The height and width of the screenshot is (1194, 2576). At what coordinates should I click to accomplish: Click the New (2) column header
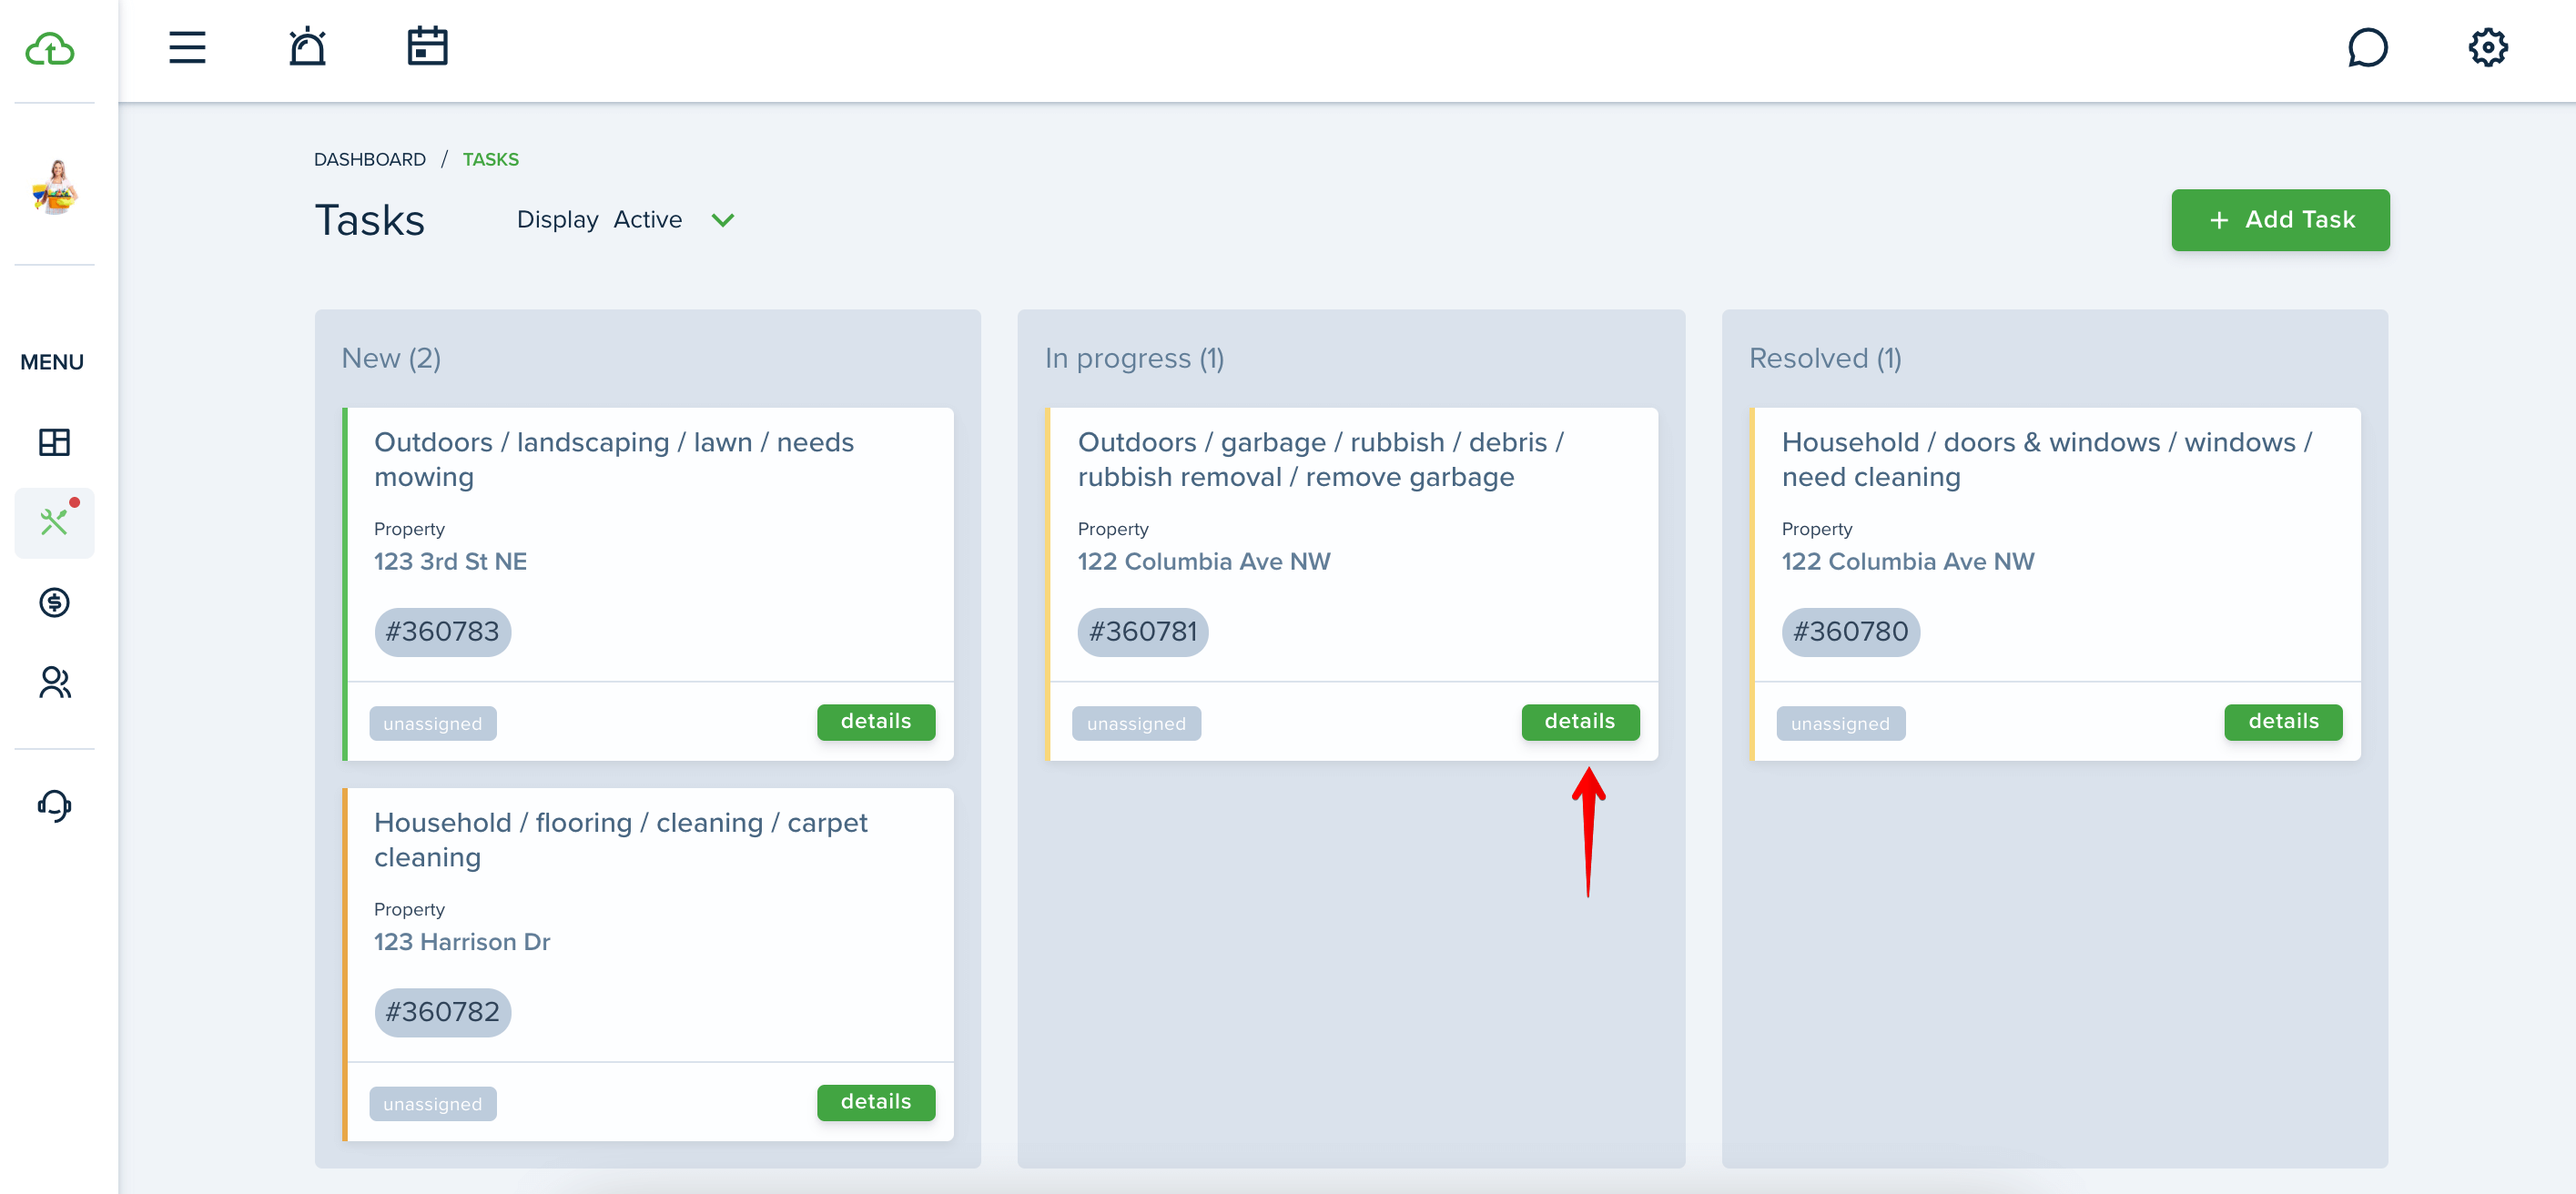391,358
